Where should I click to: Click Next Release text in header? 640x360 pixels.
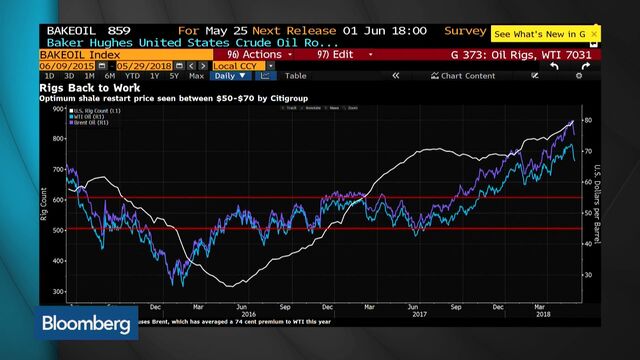coord(294,31)
